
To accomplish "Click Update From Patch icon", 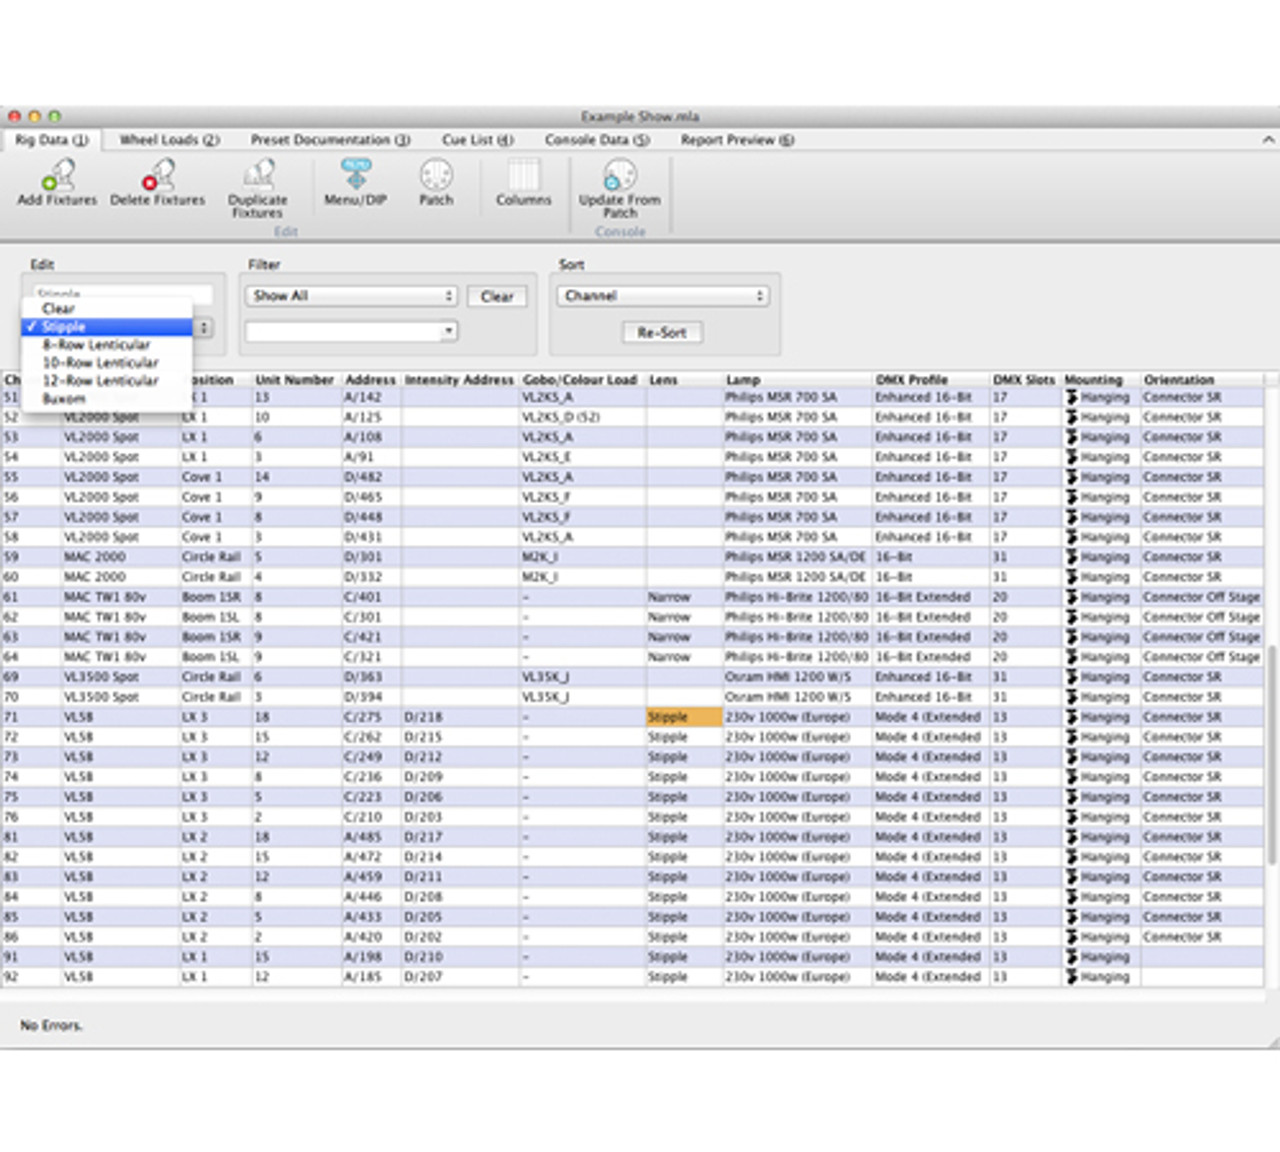I will tap(619, 176).
